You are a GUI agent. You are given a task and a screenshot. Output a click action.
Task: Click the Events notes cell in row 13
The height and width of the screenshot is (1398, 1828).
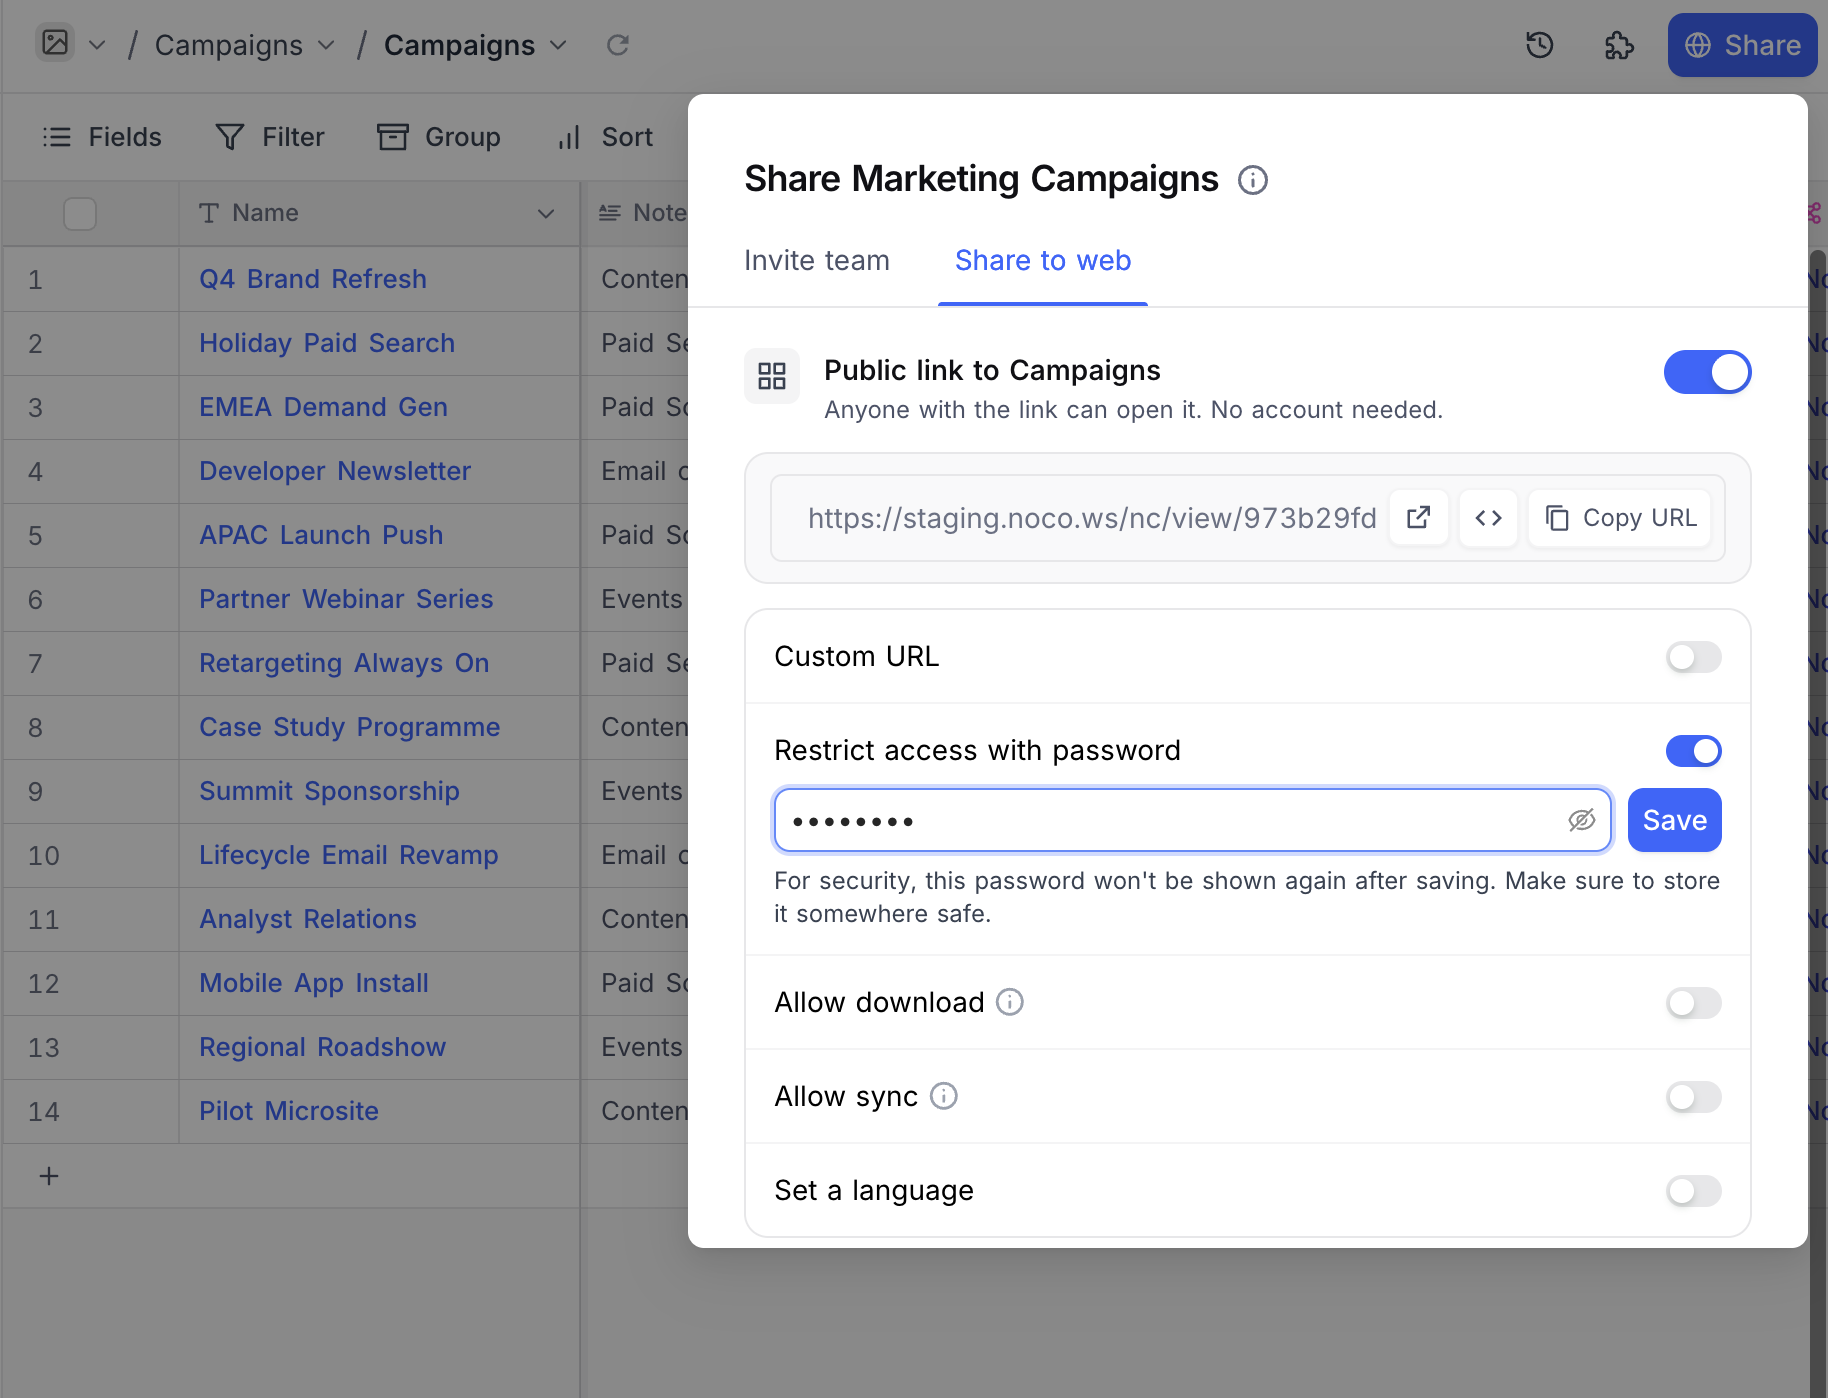[636, 1047]
